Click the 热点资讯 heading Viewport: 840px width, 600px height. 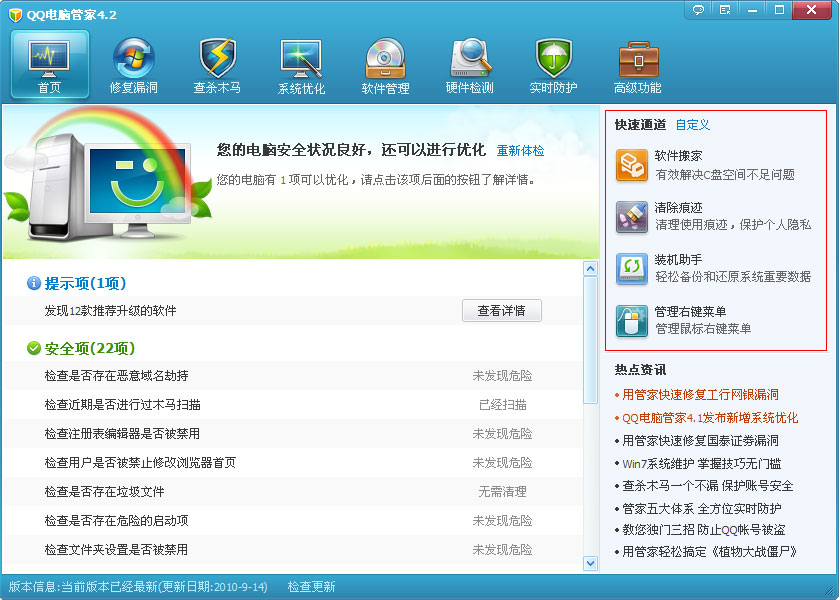(640, 370)
